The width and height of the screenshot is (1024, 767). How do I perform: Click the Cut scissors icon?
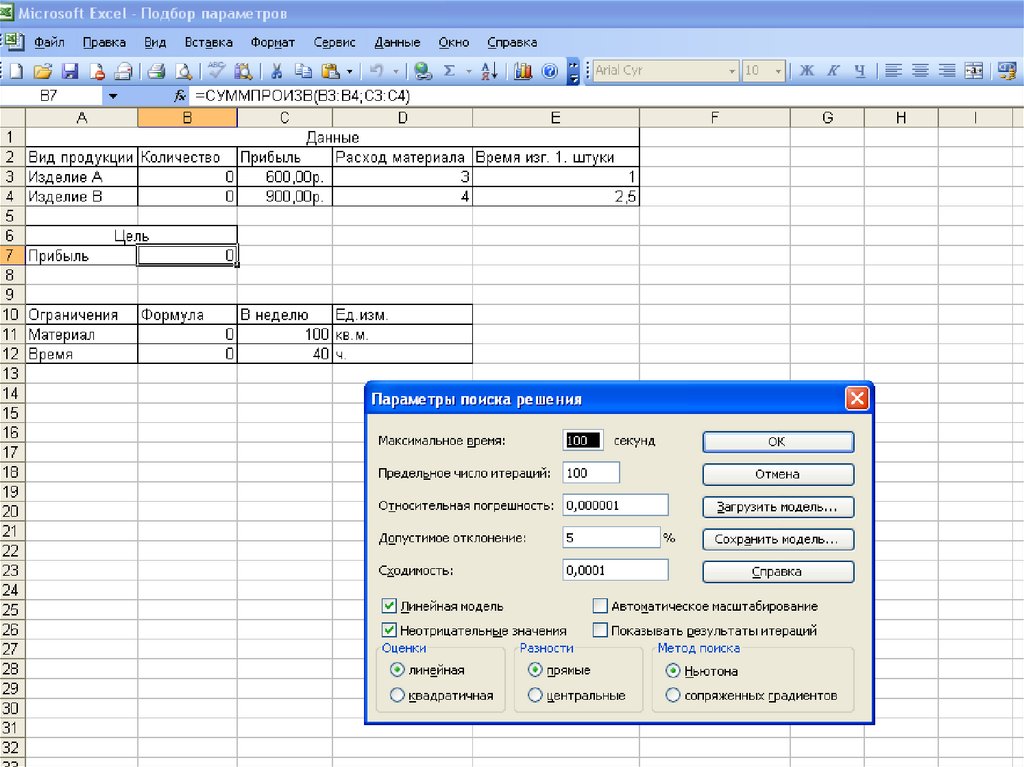(x=277, y=71)
